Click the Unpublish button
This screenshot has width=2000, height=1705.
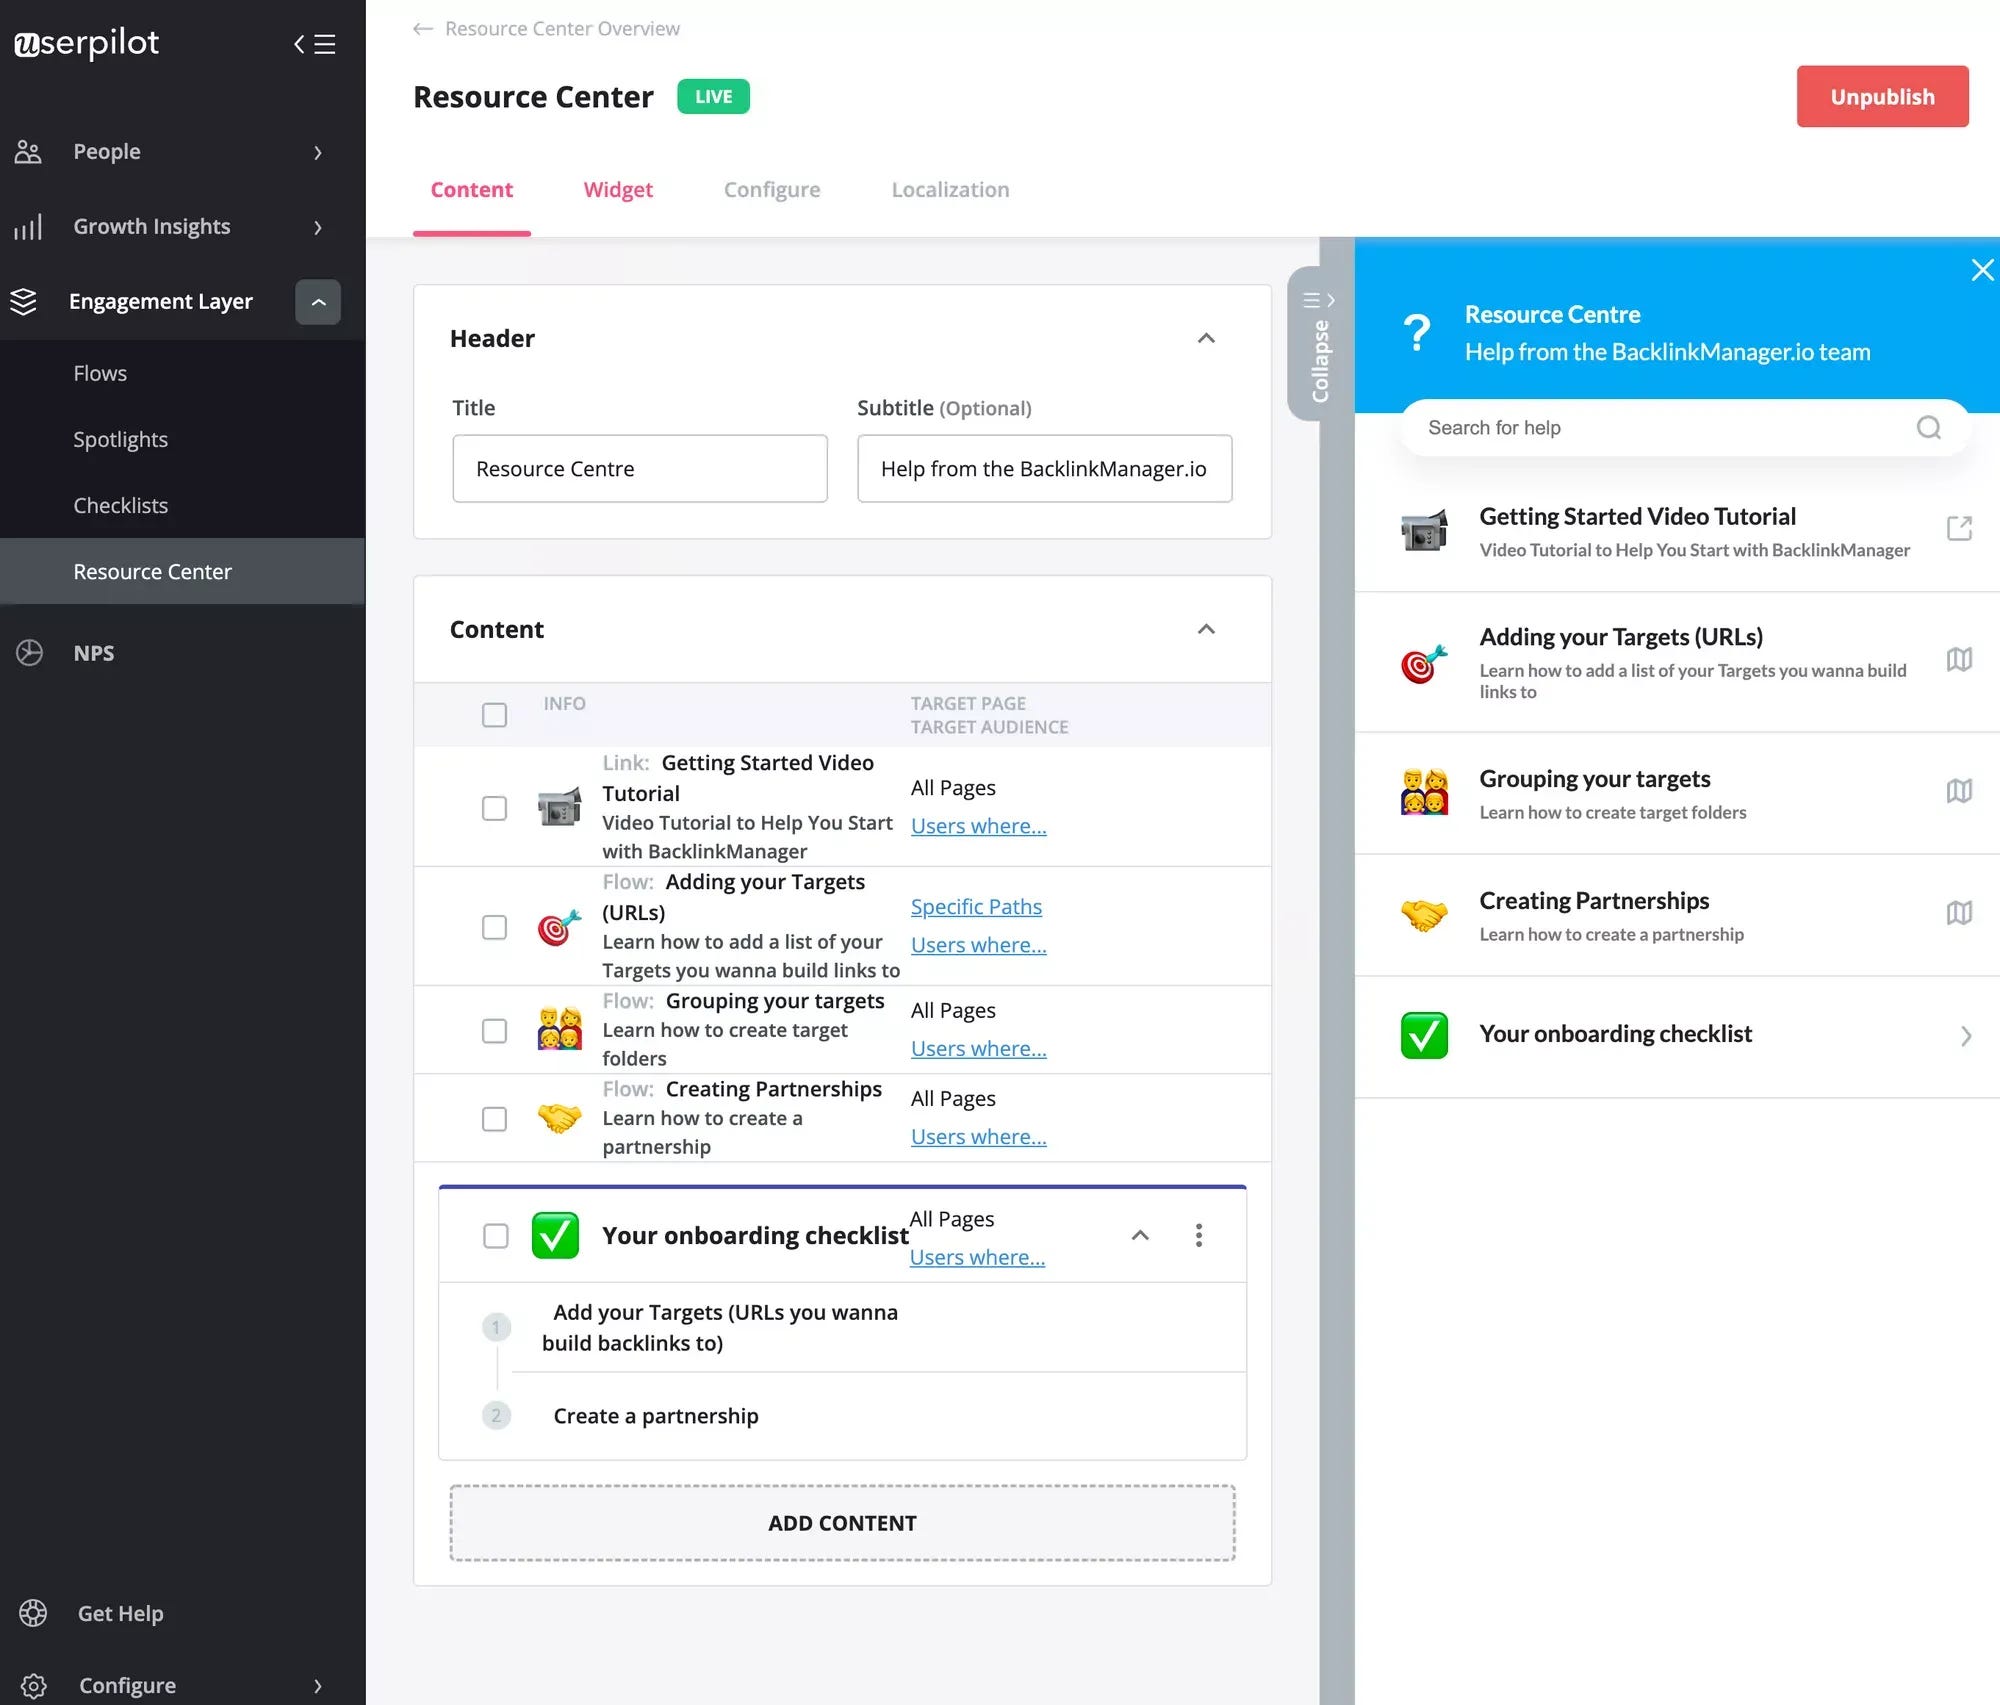coord(1882,97)
